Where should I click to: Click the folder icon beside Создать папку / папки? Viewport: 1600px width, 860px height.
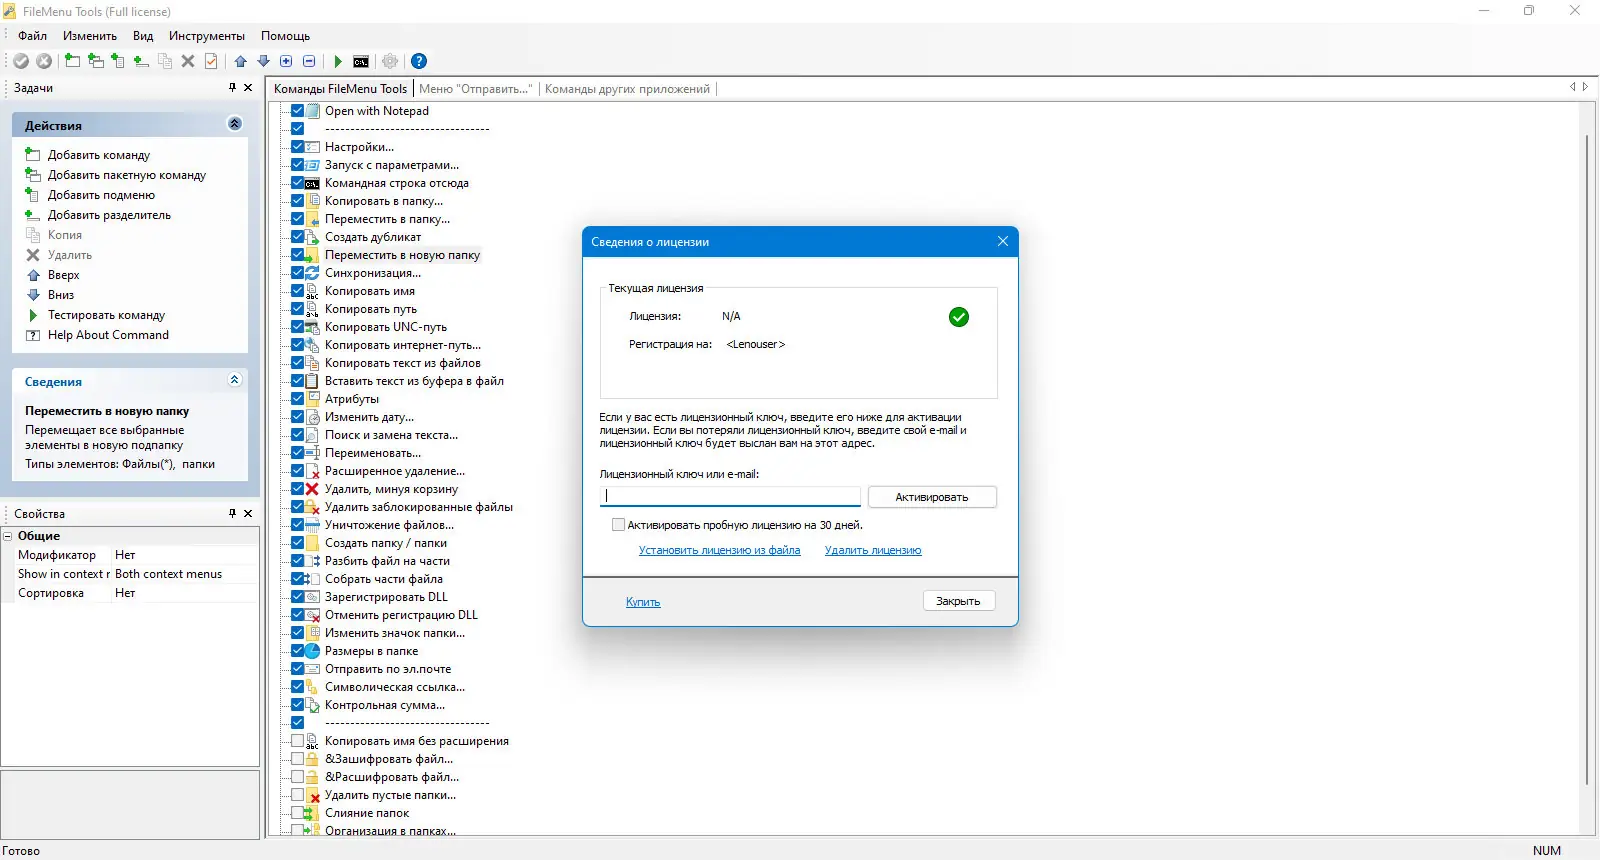pyautogui.click(x=312, y=543)
